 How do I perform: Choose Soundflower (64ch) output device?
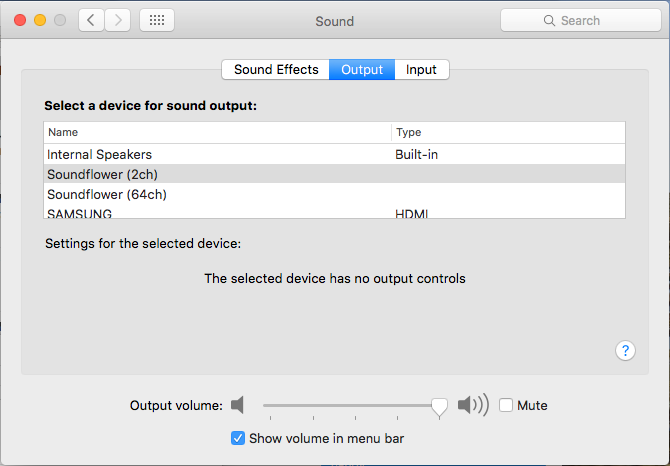coord(334,194)
